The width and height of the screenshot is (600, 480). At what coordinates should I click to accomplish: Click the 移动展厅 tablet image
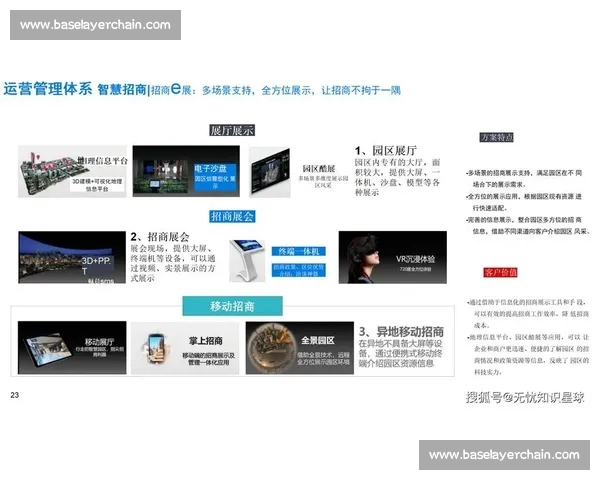coord(72,348)
